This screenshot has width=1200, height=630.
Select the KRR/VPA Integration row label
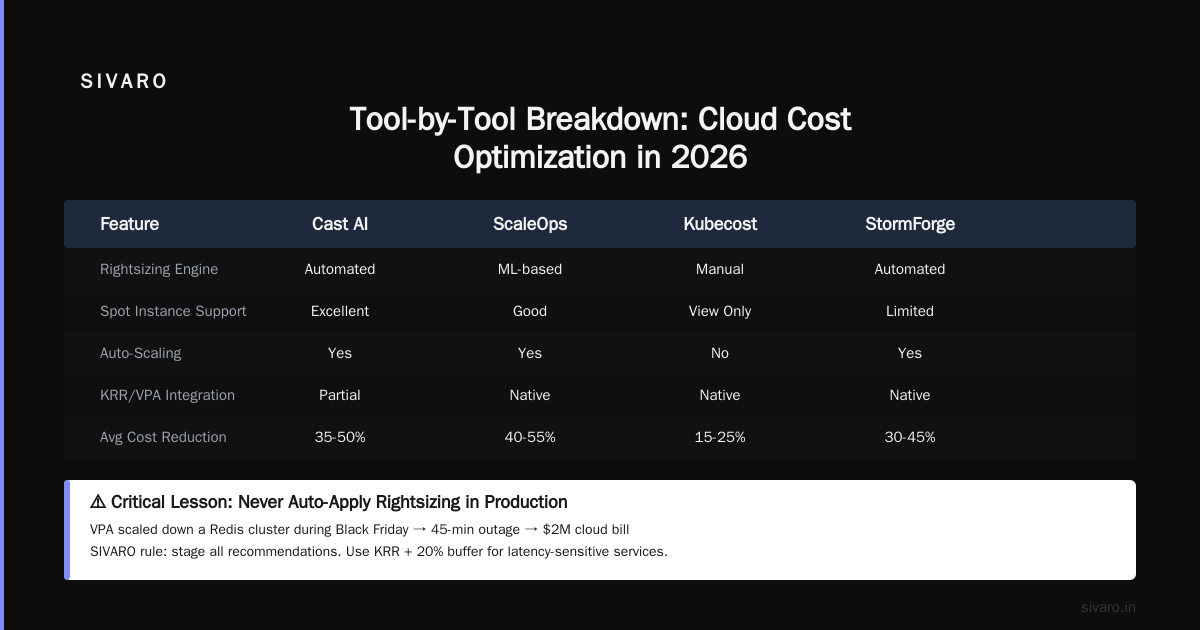click(167, 395)
